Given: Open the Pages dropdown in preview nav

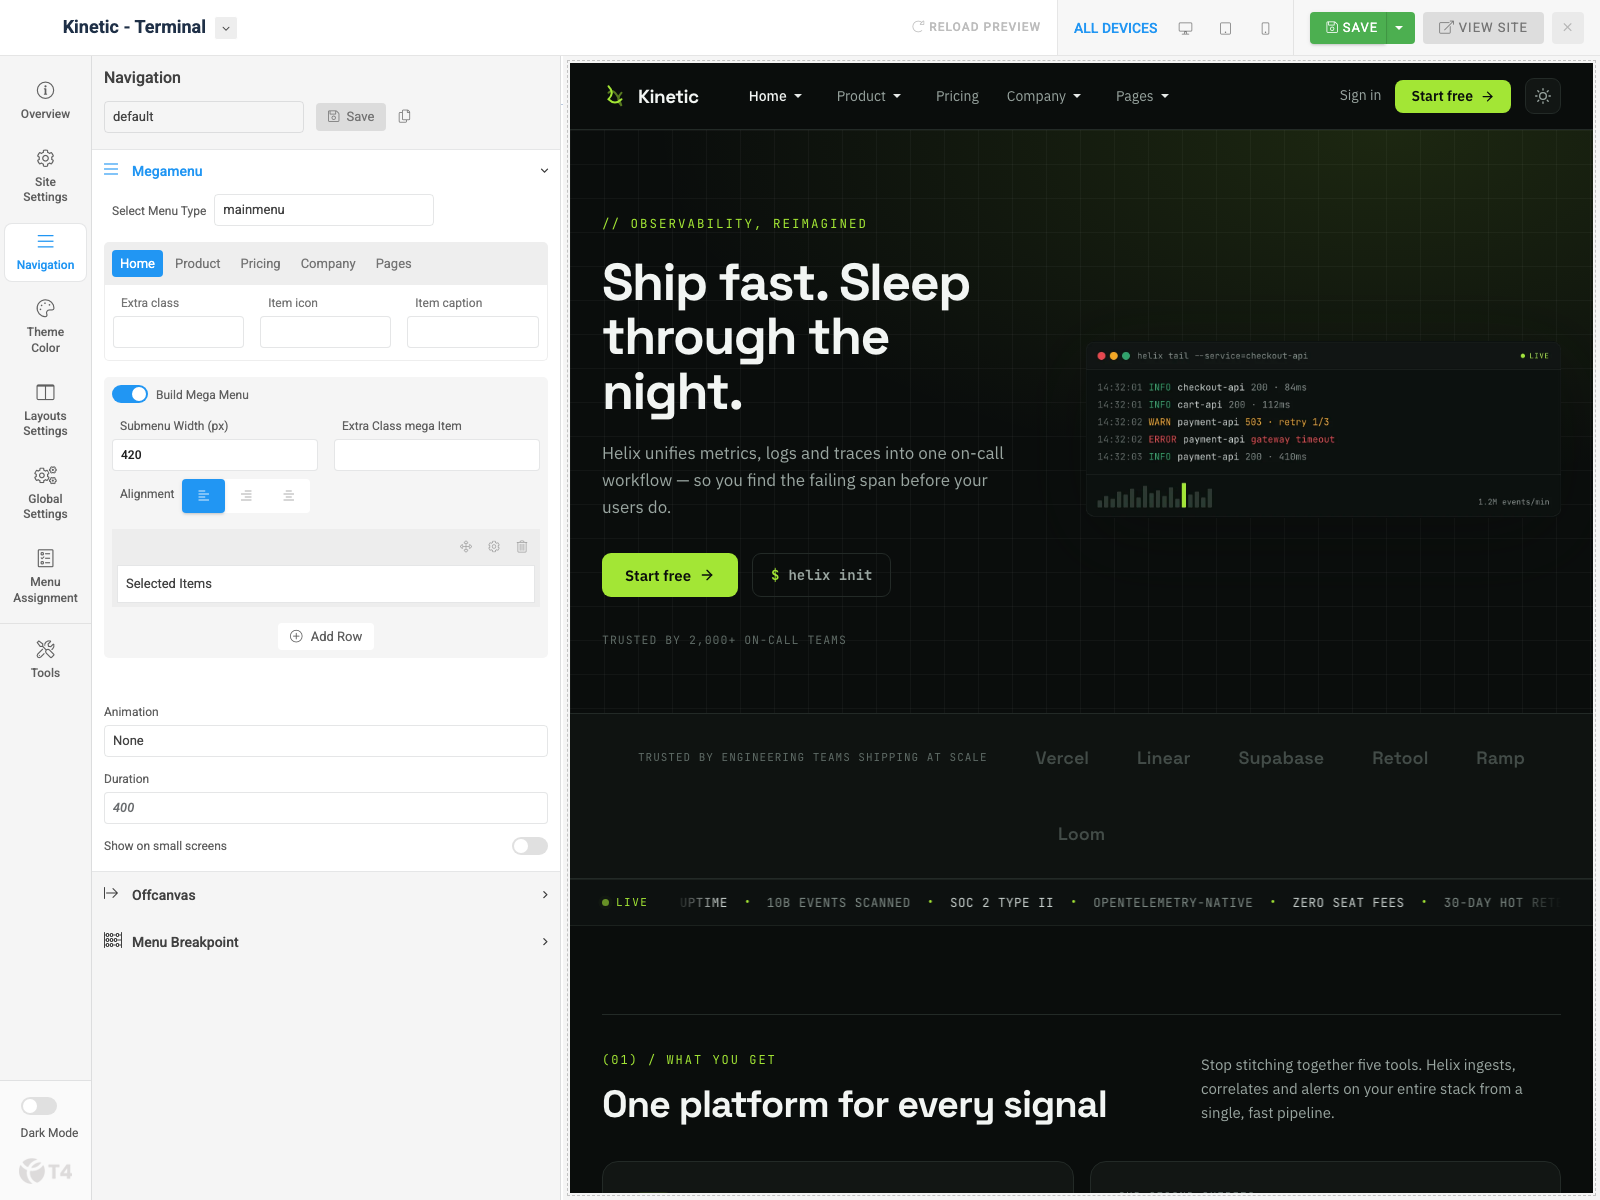Looking at the screenshot, I should click(1143, 96).
